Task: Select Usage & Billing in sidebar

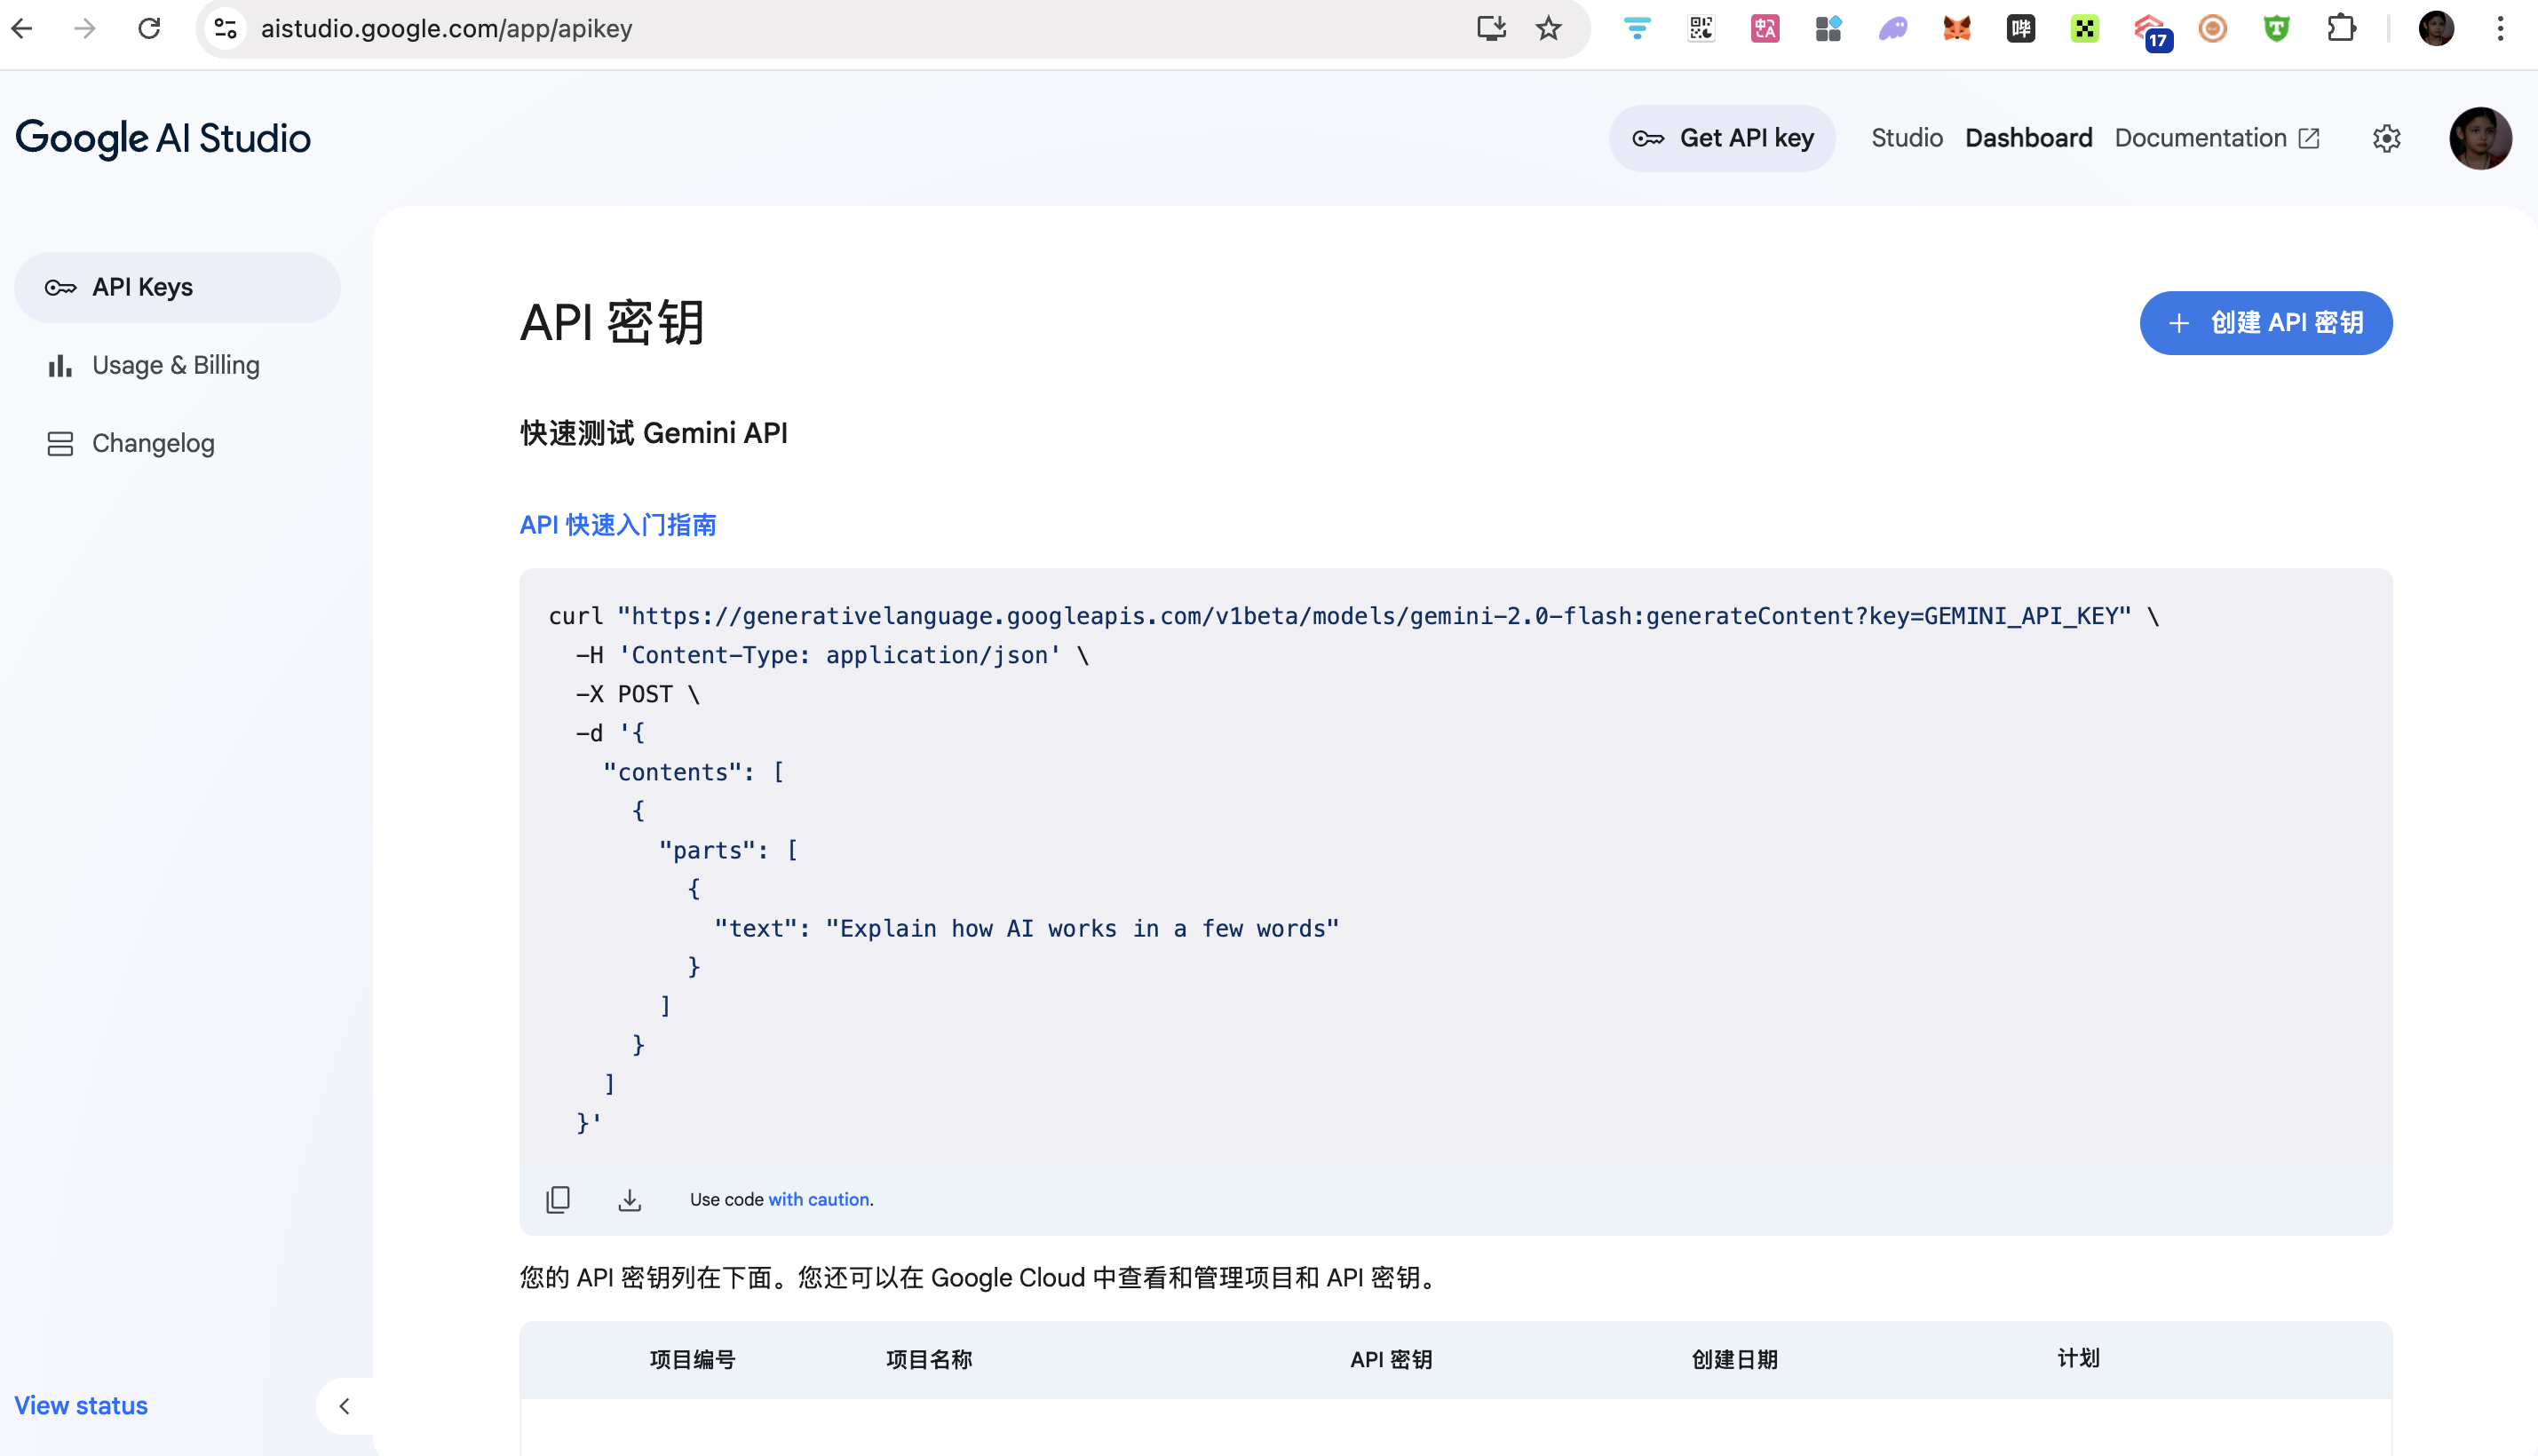Action: pyautogui.click(x=176, y=365)
